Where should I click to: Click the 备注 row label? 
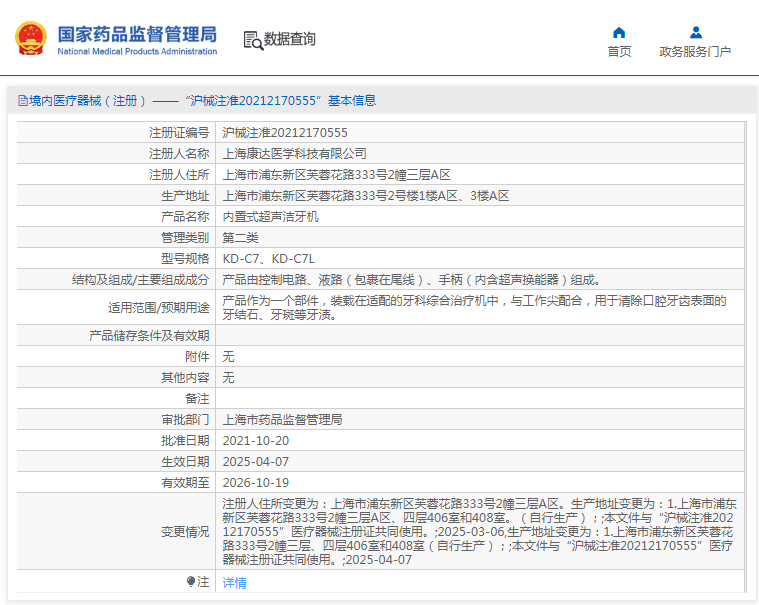197,399
